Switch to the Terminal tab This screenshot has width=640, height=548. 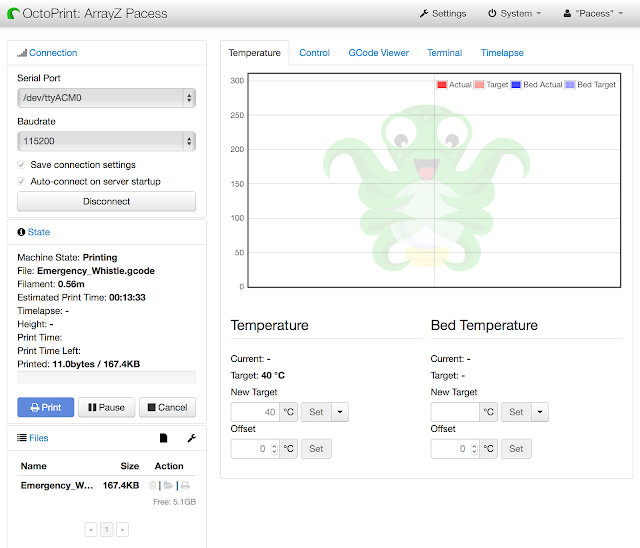coord(444,53)
